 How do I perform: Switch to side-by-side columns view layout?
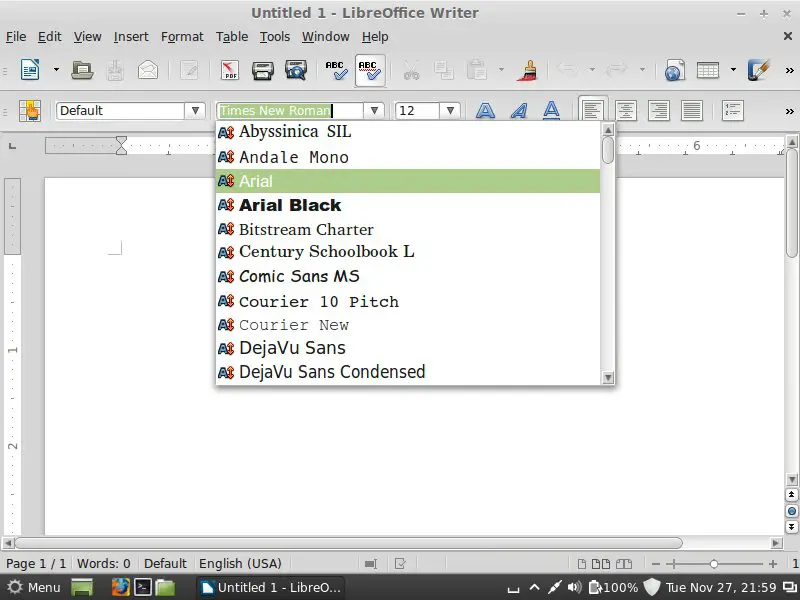601,564
